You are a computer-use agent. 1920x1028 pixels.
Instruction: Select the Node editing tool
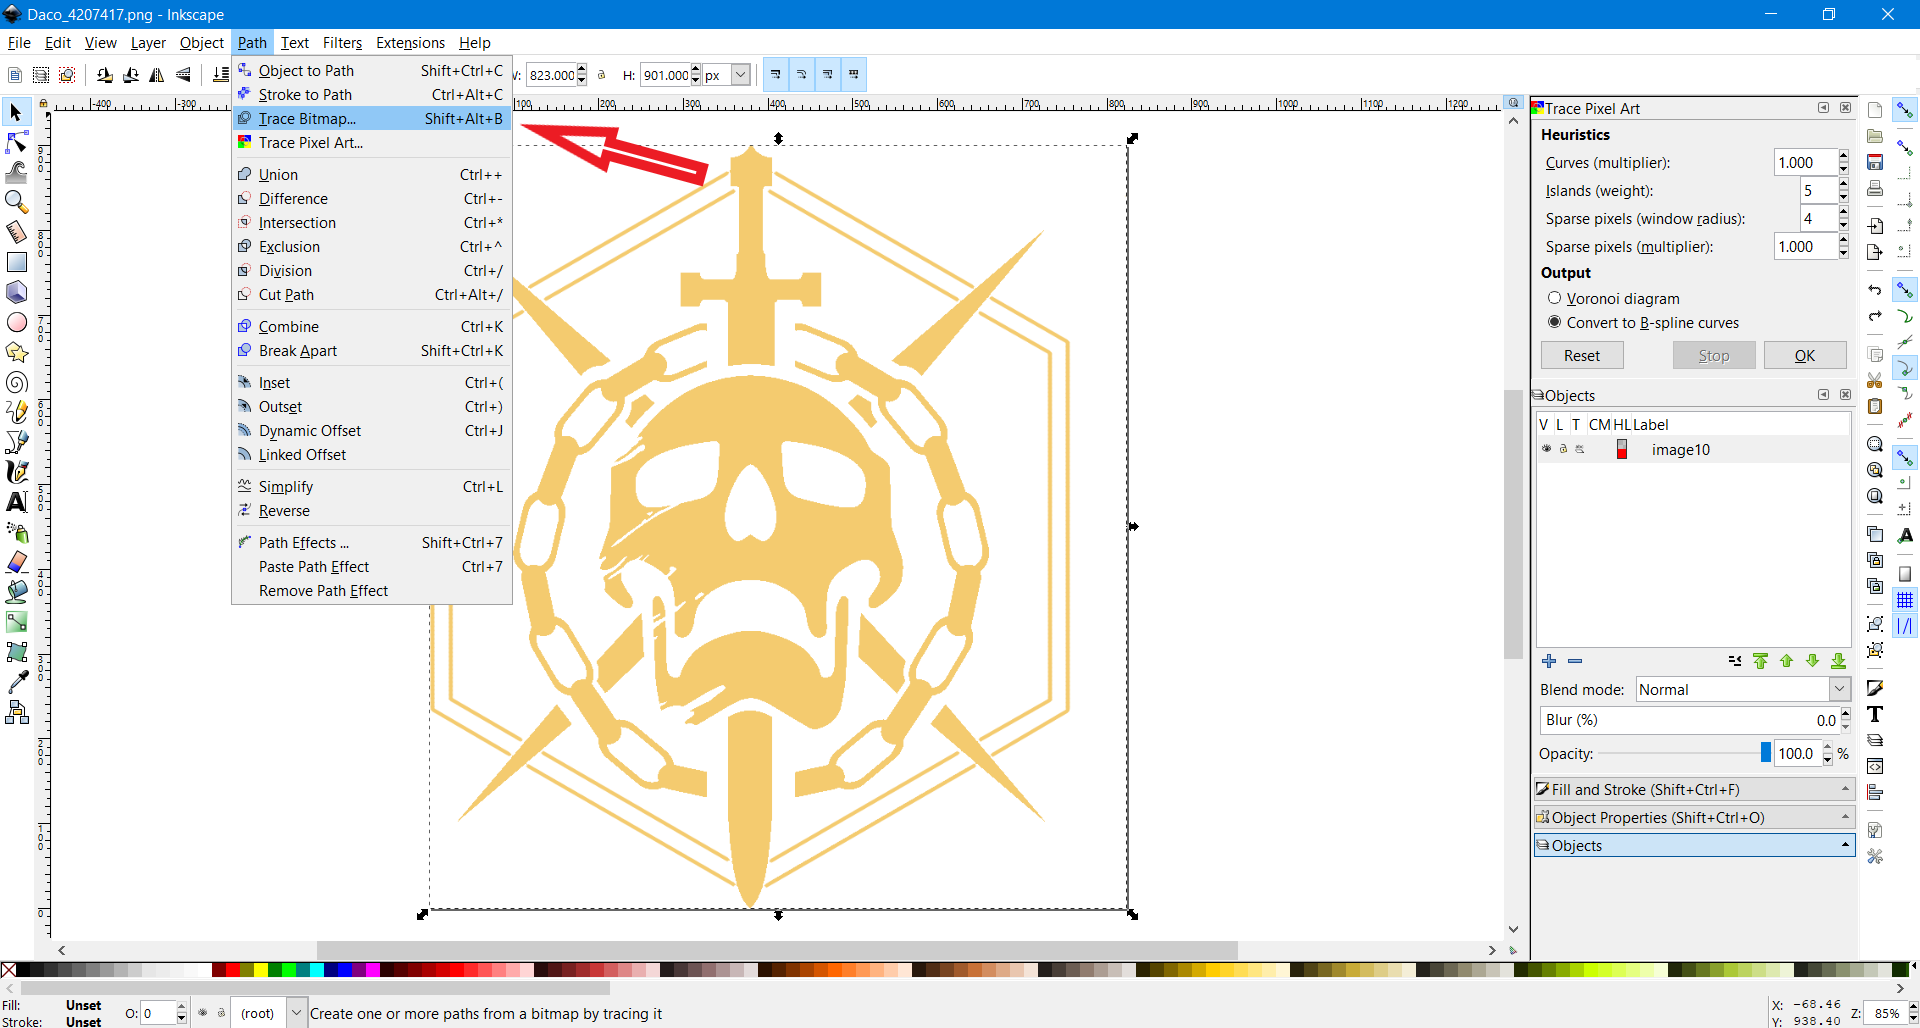tap(16, 142)
